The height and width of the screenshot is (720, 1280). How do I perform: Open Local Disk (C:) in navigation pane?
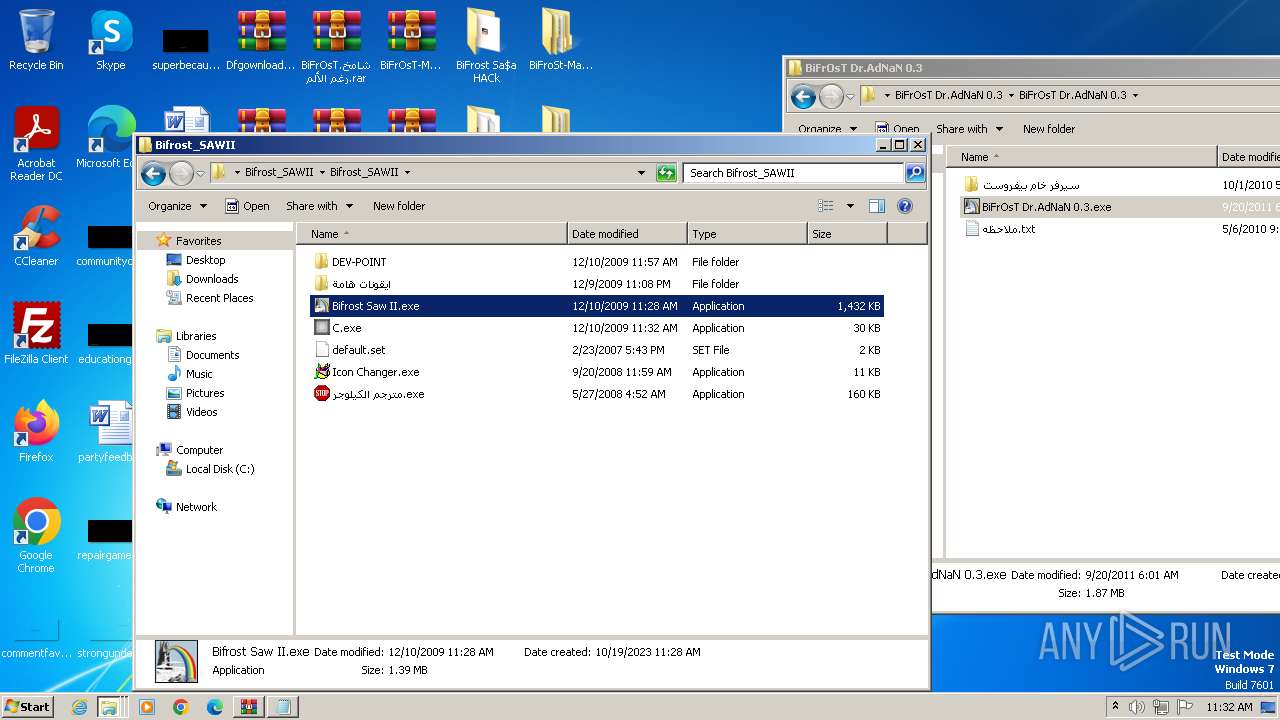(x=219, y=469)
